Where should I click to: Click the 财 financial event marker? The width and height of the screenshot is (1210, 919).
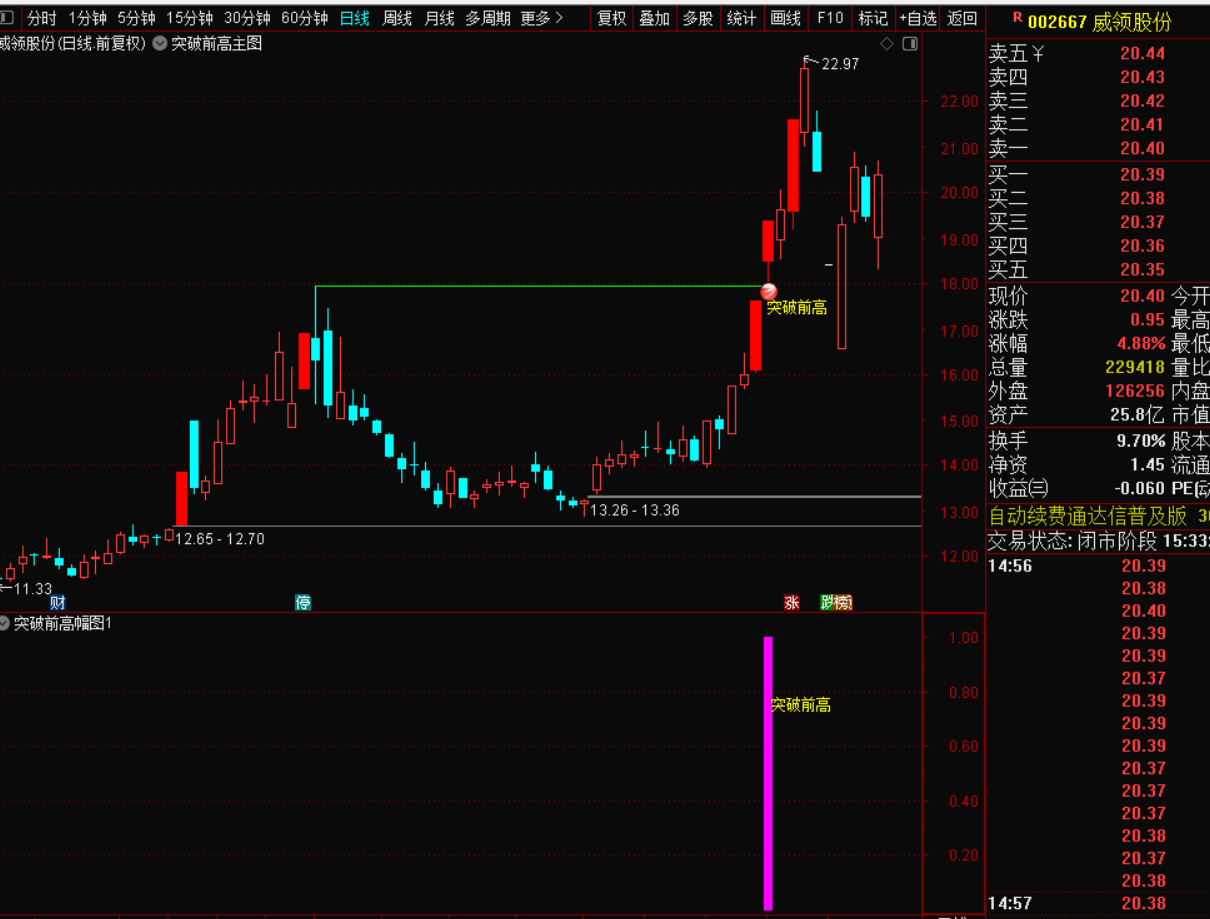(x=58, y=602)
